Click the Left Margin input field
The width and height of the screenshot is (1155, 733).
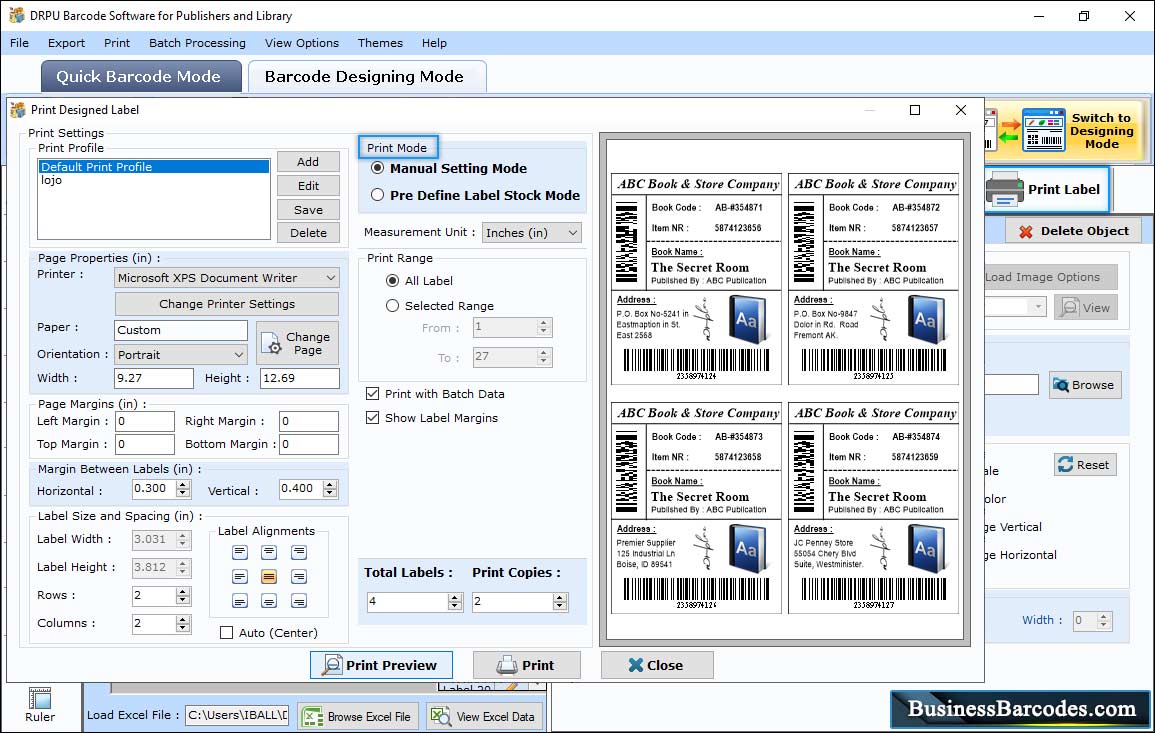pos(145,421)
